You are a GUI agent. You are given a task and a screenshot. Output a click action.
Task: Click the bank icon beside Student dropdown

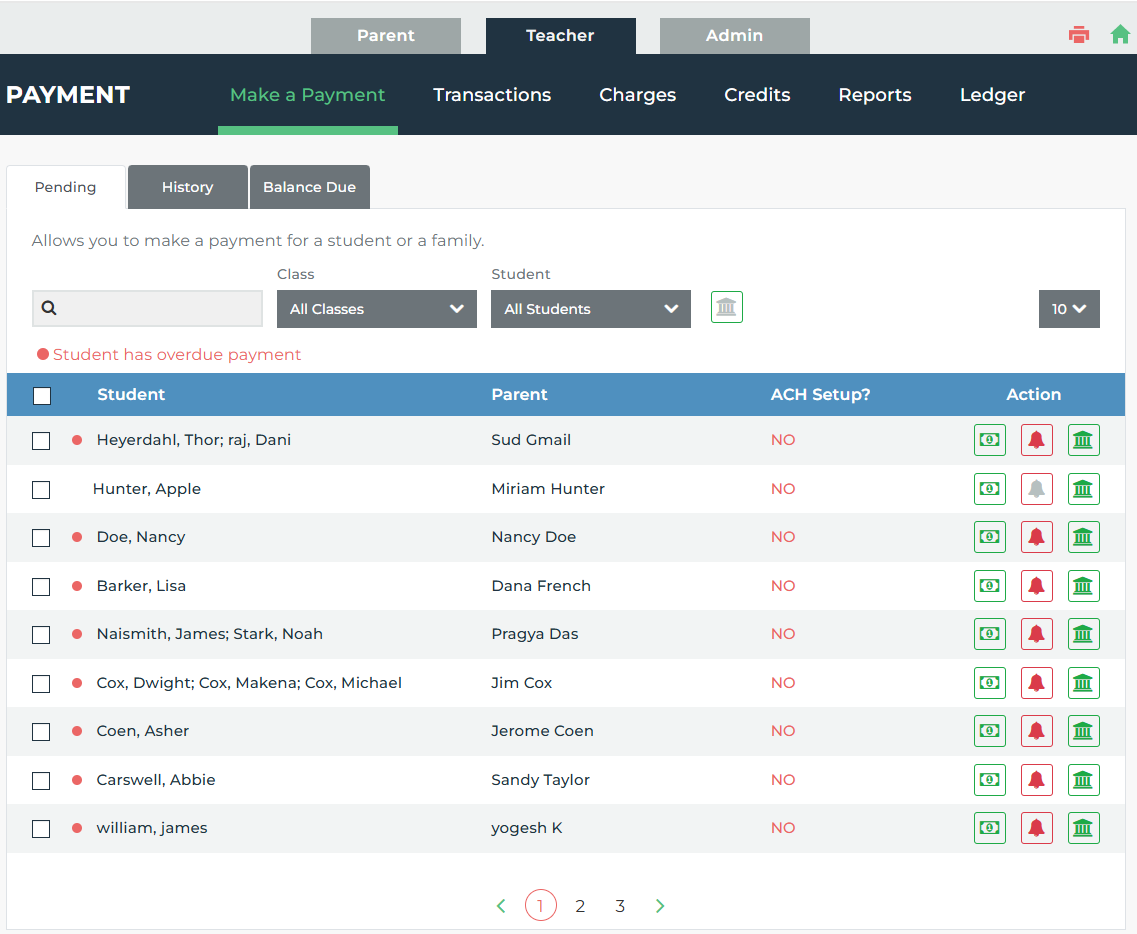tap(727, 307)
